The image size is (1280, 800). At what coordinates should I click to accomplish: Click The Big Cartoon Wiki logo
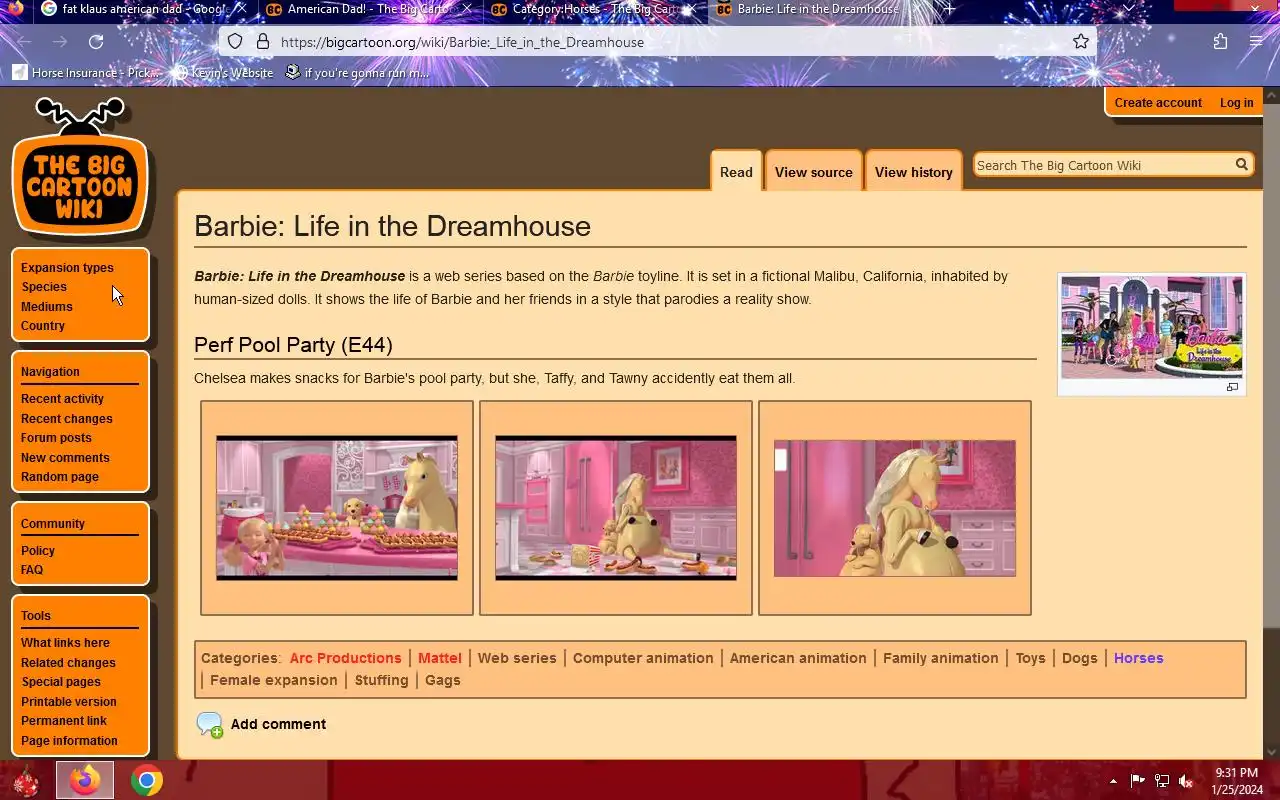80,166
